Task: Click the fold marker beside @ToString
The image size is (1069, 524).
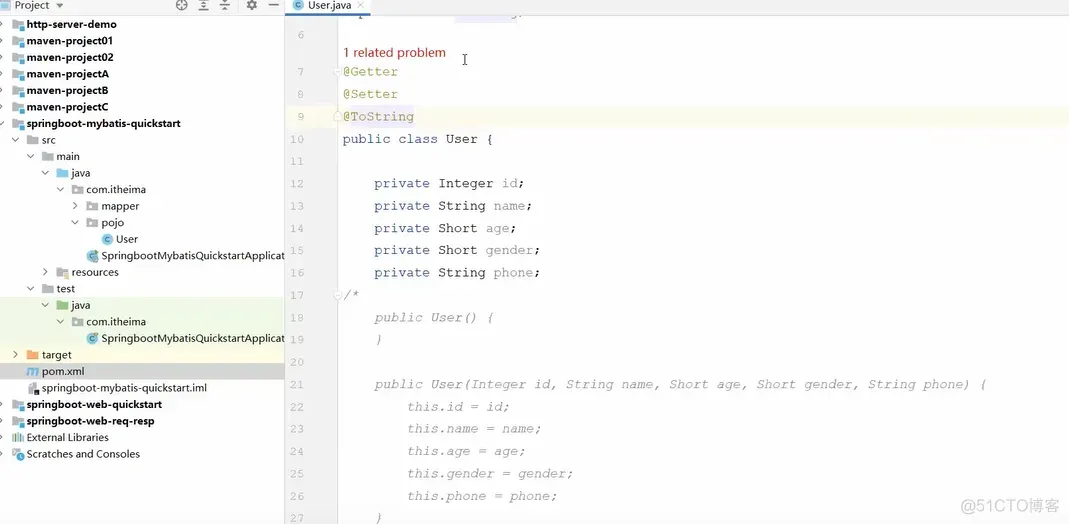Action: [337, 117]
